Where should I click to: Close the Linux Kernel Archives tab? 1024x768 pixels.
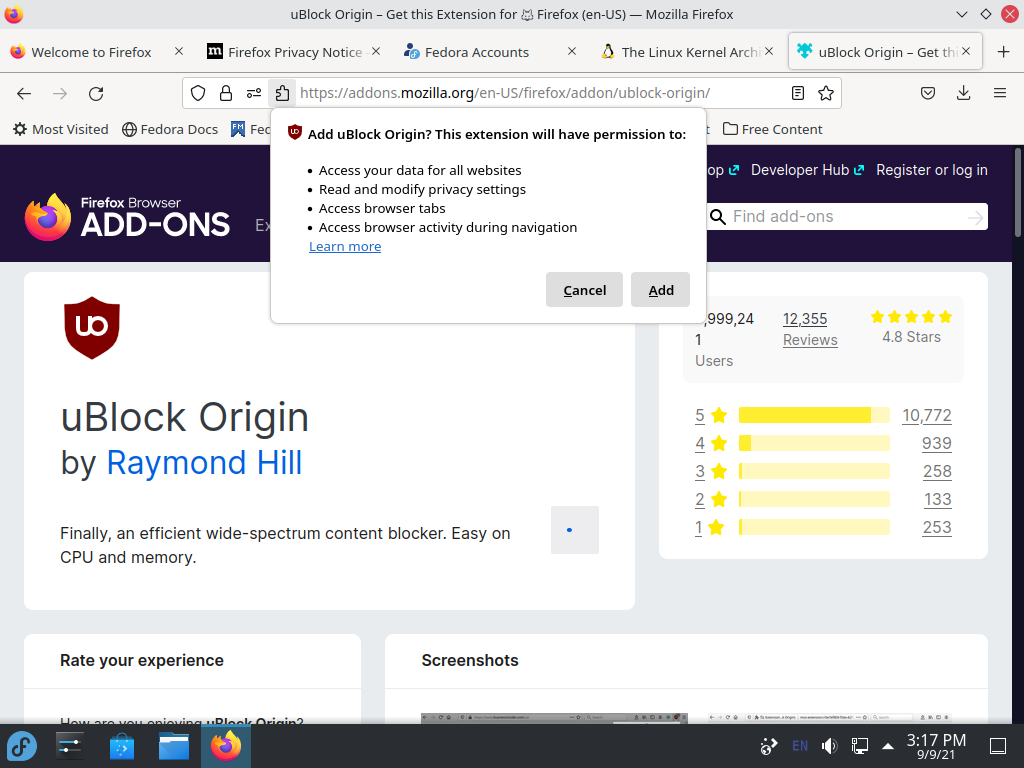click(x=769, y=51)
